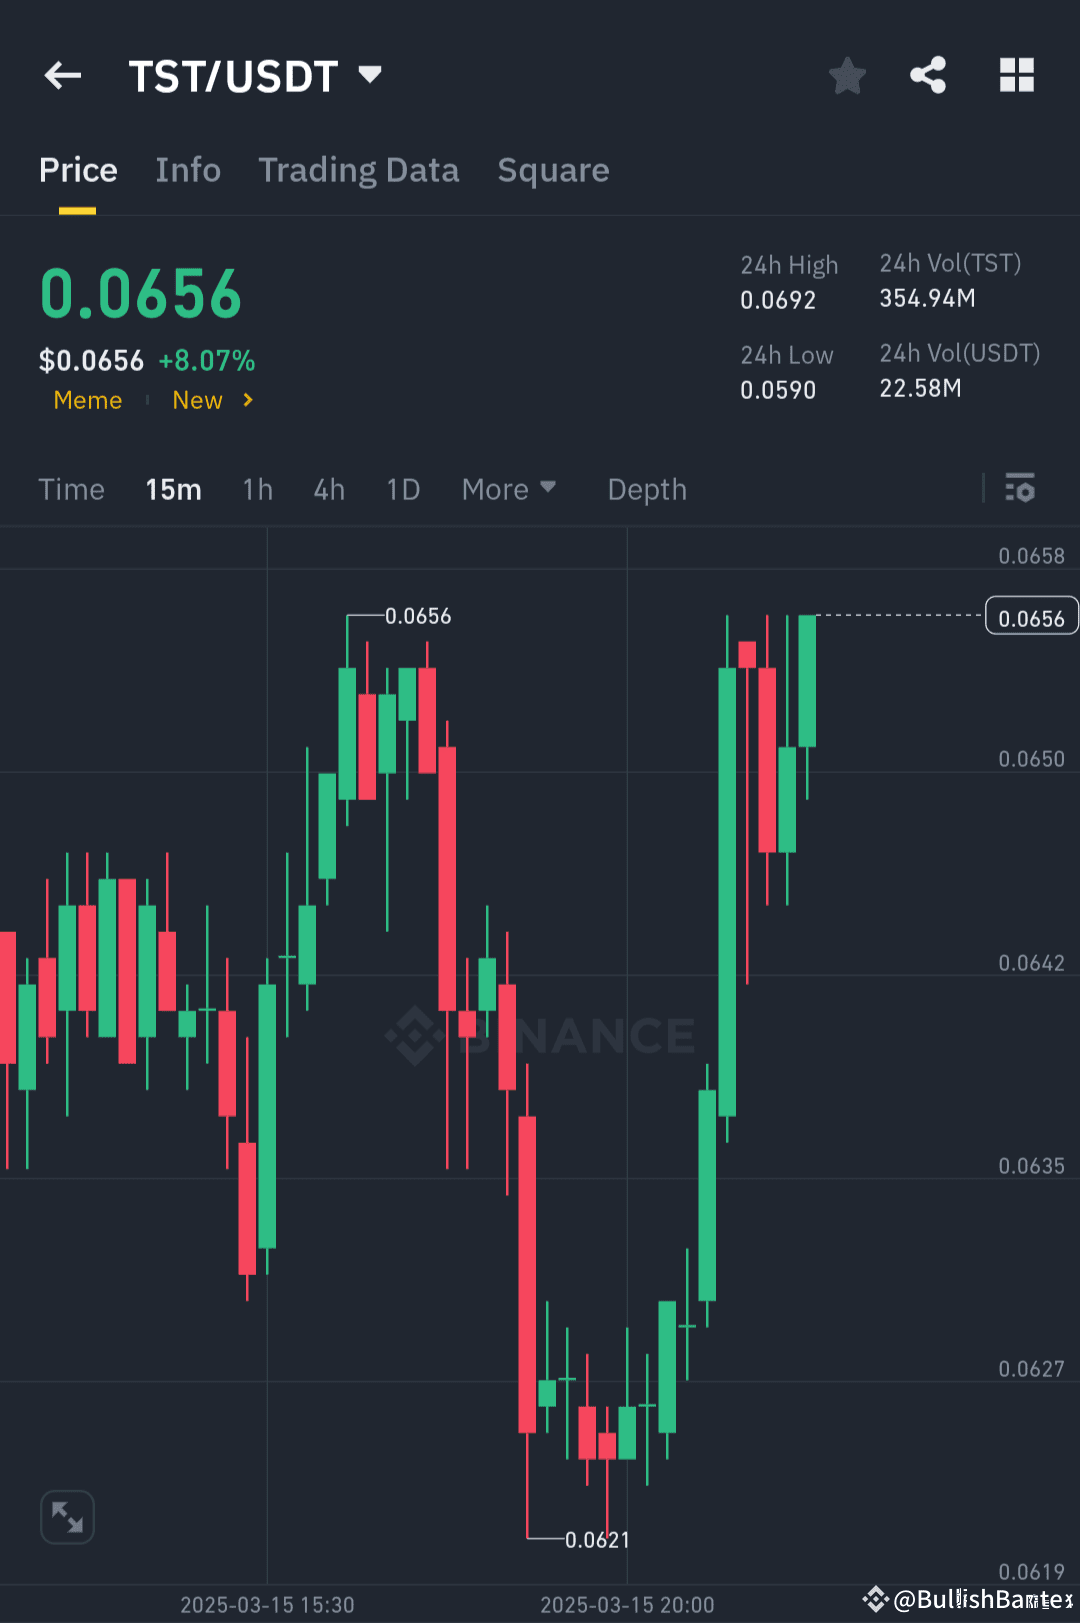Open the Square tab
1080x1623 pixels.
pyautogui.click(x=553, y=170)
